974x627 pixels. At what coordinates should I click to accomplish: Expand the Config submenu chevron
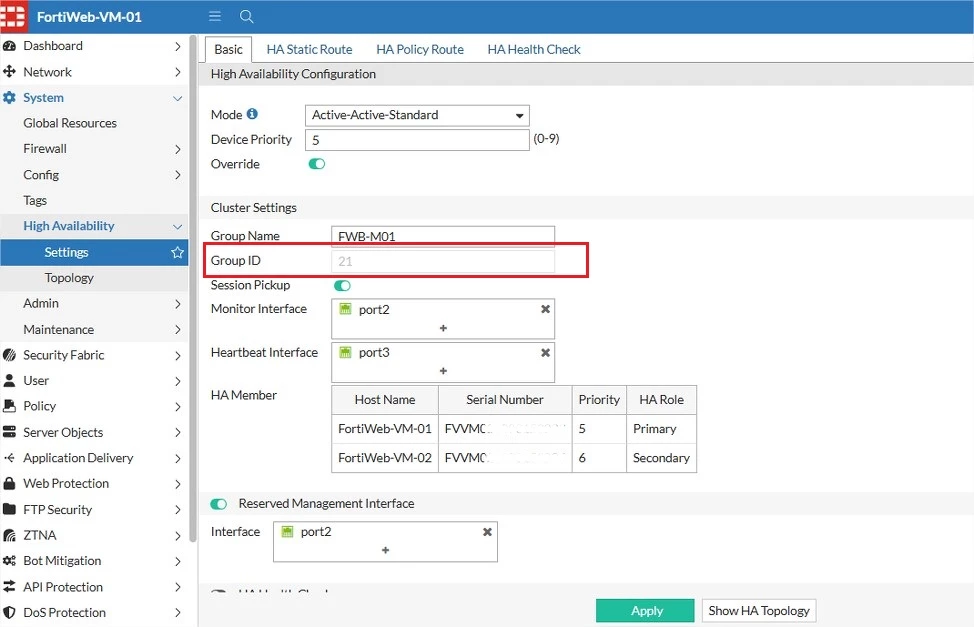pyautogui.click(x=178, y=175)
